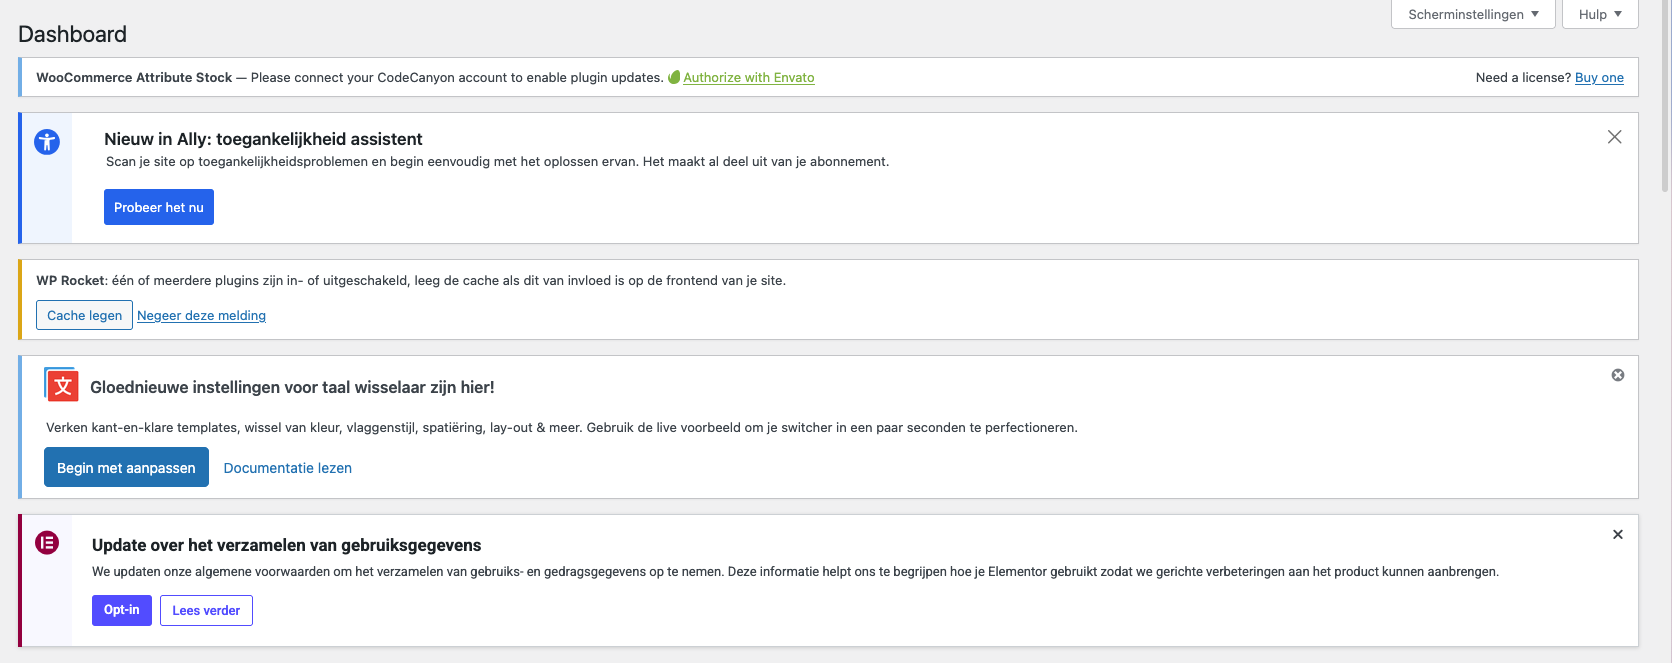Dismiss the language switcher settings notice
The height and width of the screenshot is (663, 1672).
[x=1617, y=375]
